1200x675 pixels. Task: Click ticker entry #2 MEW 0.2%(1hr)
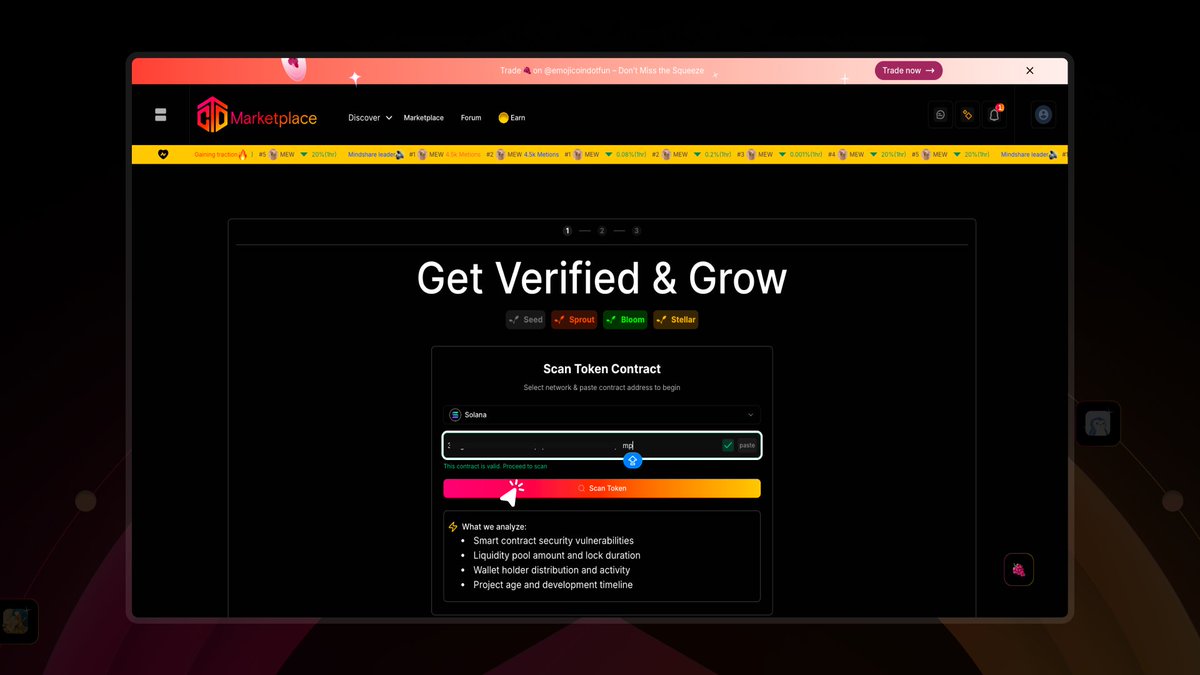[x=692, y=155]
